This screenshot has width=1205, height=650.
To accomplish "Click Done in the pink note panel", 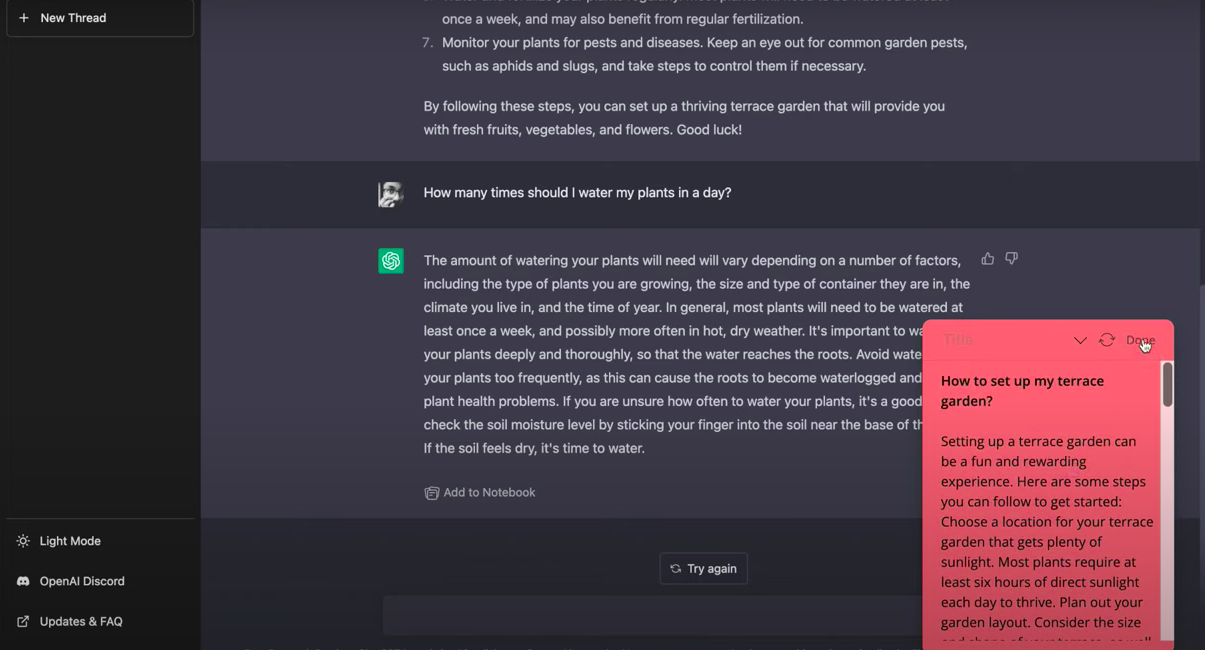I will tap(1140, 340).
